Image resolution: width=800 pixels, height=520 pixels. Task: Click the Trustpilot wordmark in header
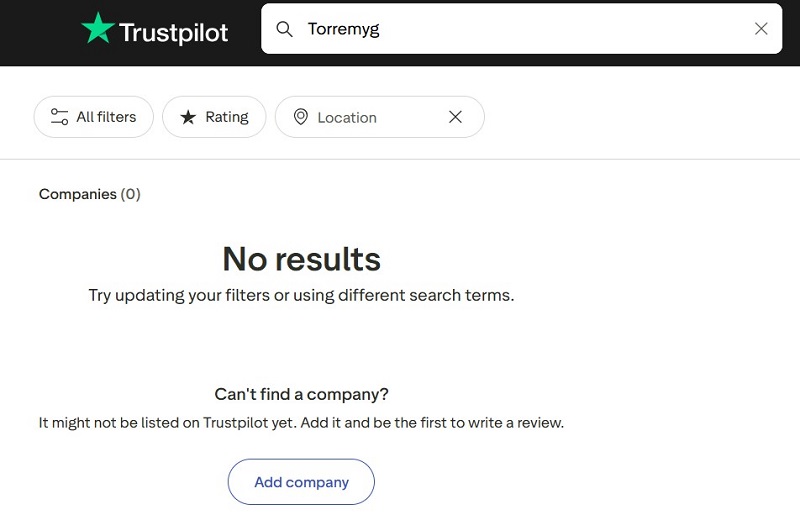pyautogui.click(x=174, y=32)
